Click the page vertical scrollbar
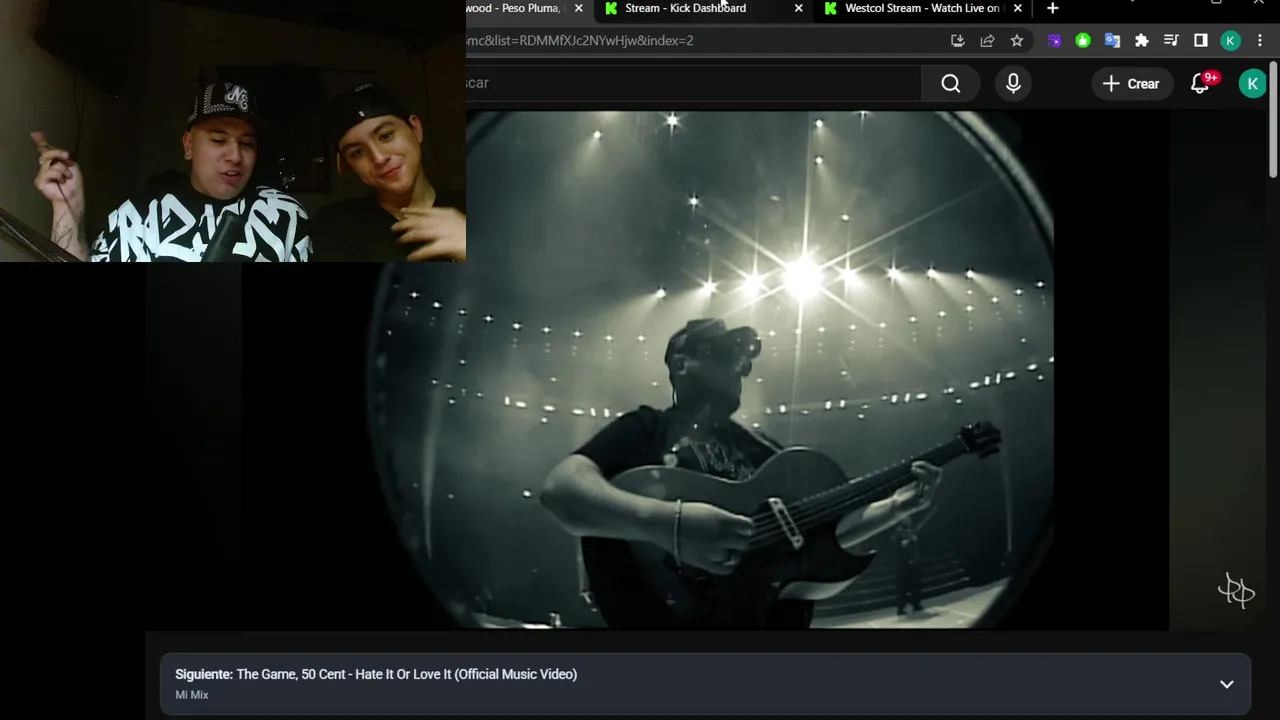Image resolution: width=1280 pixels, height=720 pixels. (1273, 120)
